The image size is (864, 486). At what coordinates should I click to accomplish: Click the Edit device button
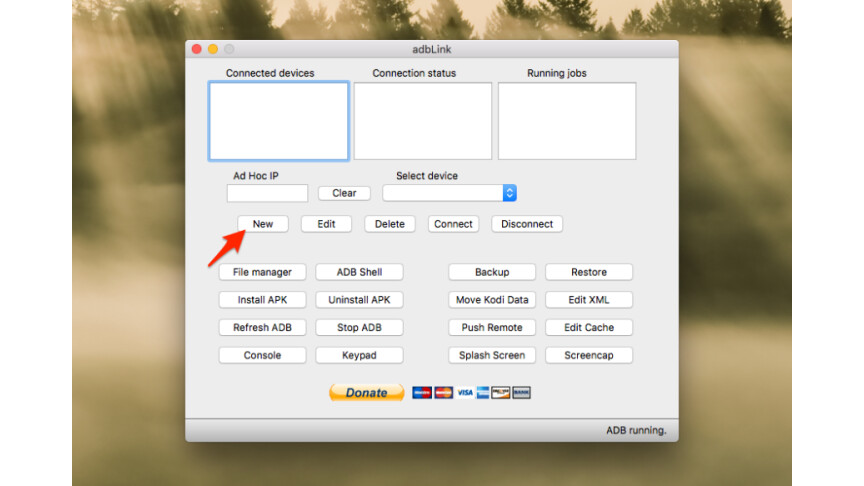pos(326,224)
